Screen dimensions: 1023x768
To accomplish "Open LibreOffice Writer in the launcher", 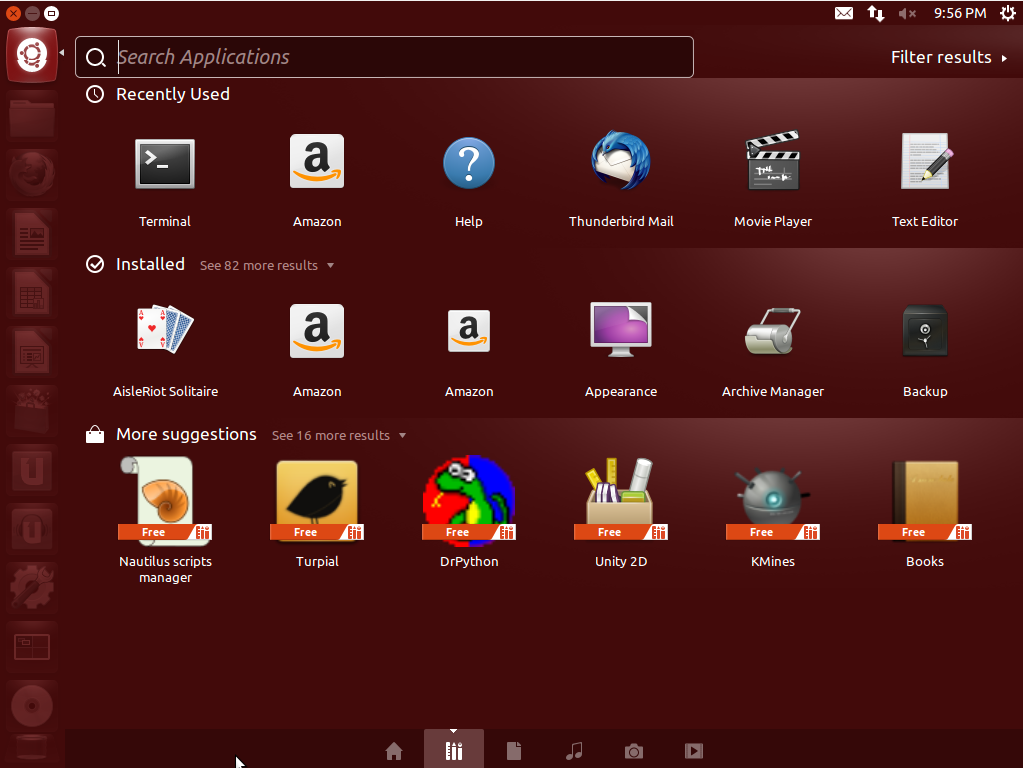I will (x=31, y=234).
